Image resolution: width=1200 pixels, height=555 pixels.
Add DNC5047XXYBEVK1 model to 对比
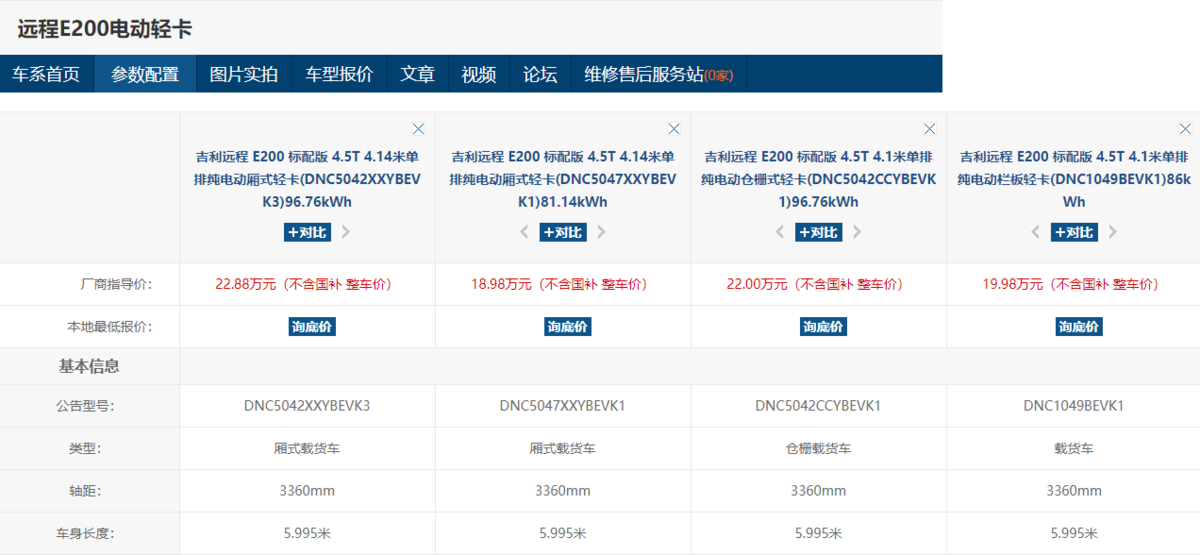pos(563,232)
